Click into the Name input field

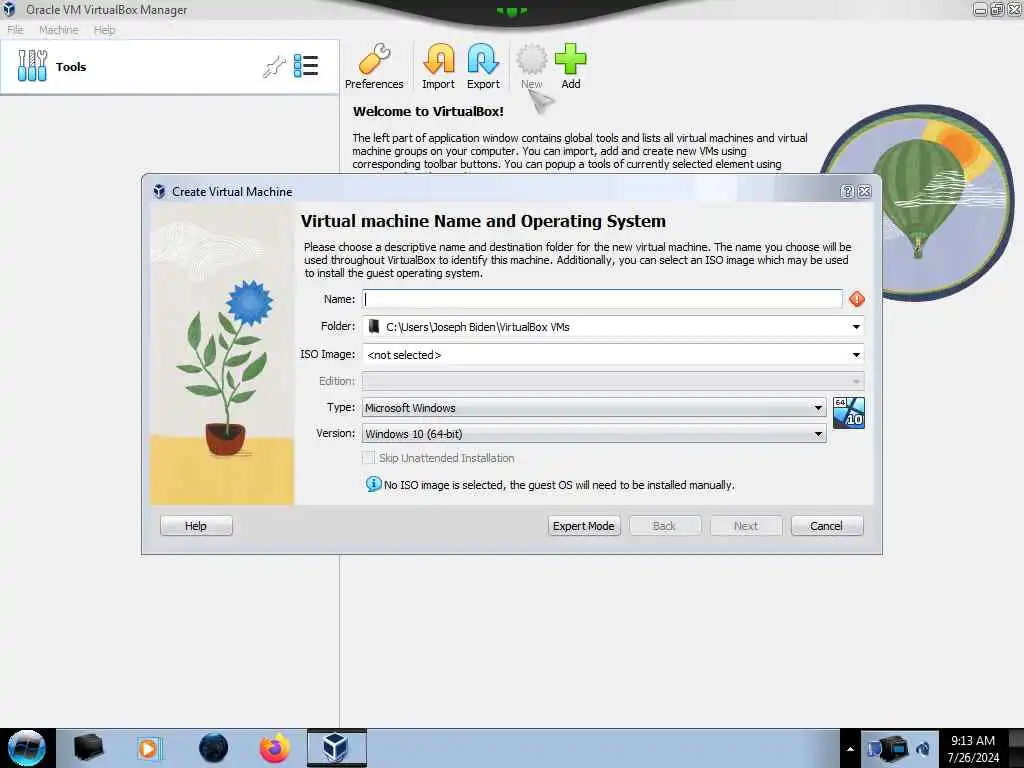click(x=602, y=299)
